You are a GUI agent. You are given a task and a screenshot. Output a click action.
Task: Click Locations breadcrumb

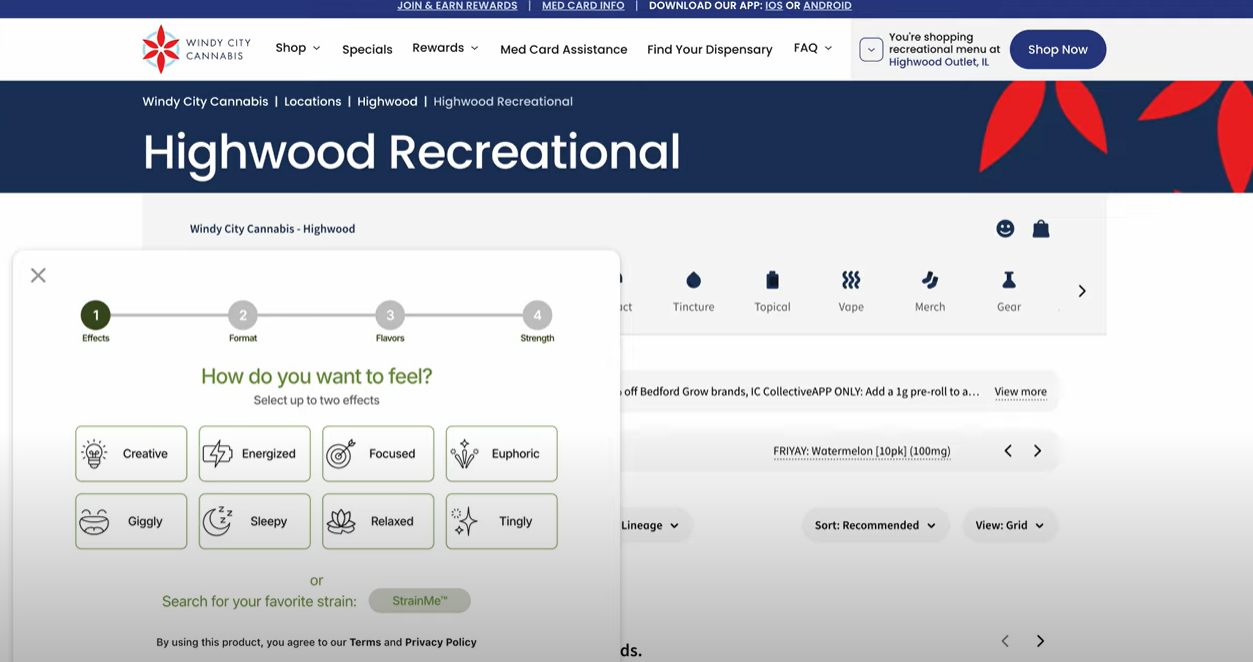[312, 101]
